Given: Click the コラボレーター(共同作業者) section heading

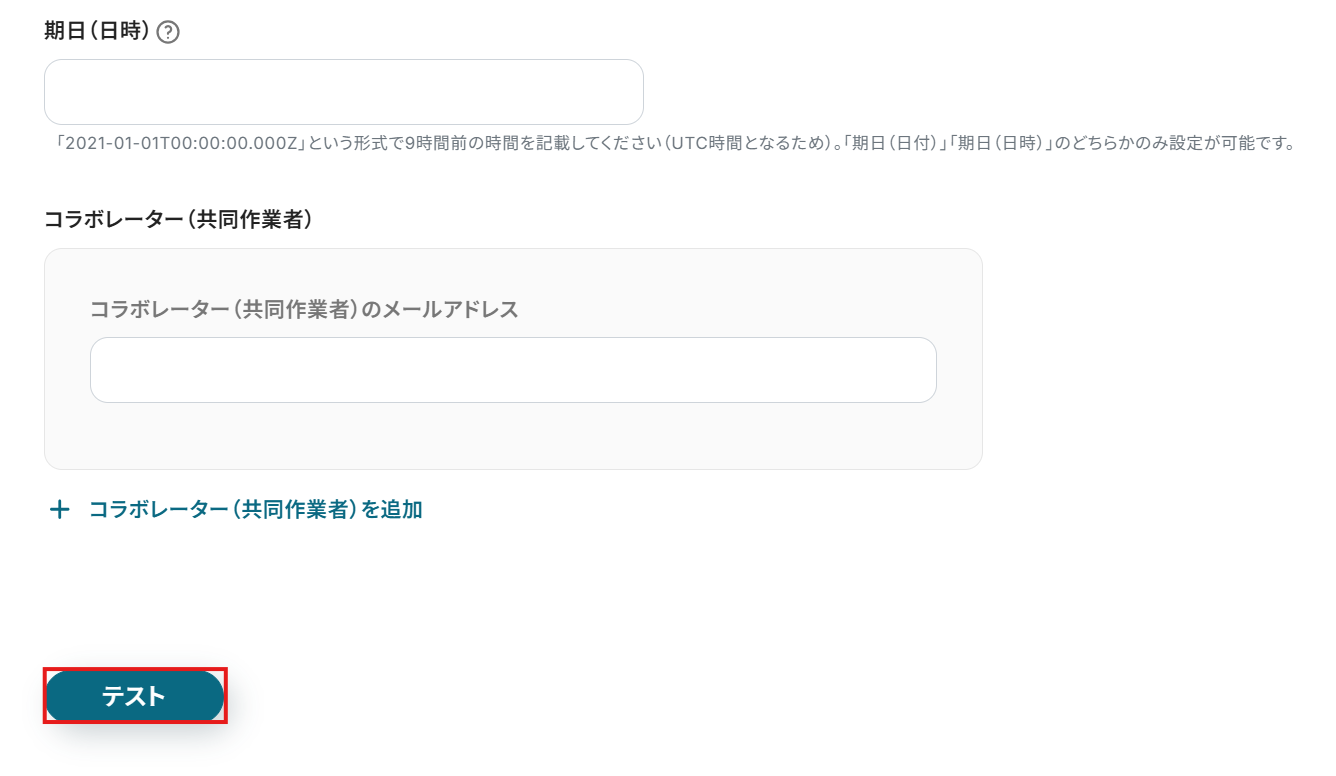Looking at the screenshot, I should (x=178, y=220).
